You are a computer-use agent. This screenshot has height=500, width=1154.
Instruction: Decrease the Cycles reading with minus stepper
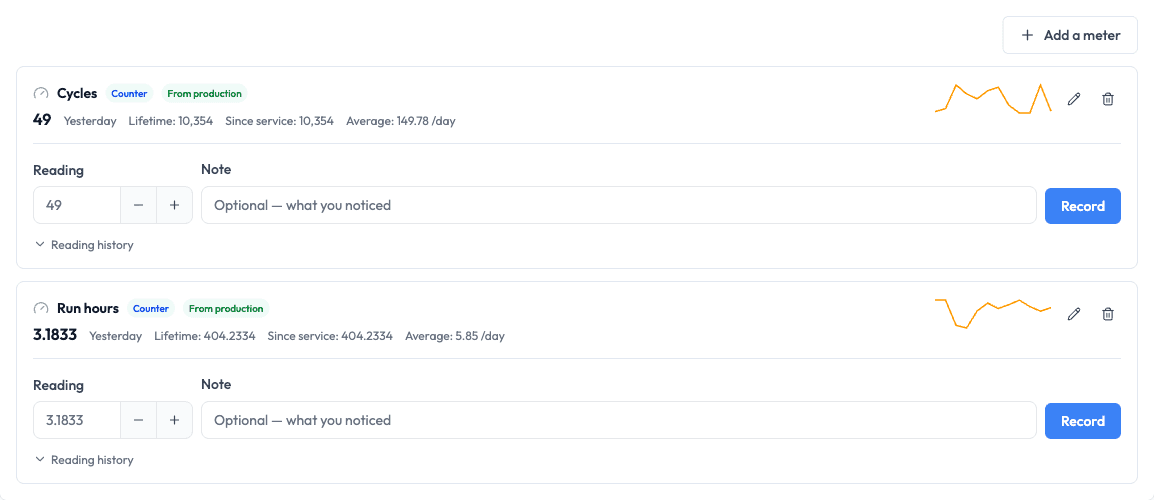click(138, 205)
